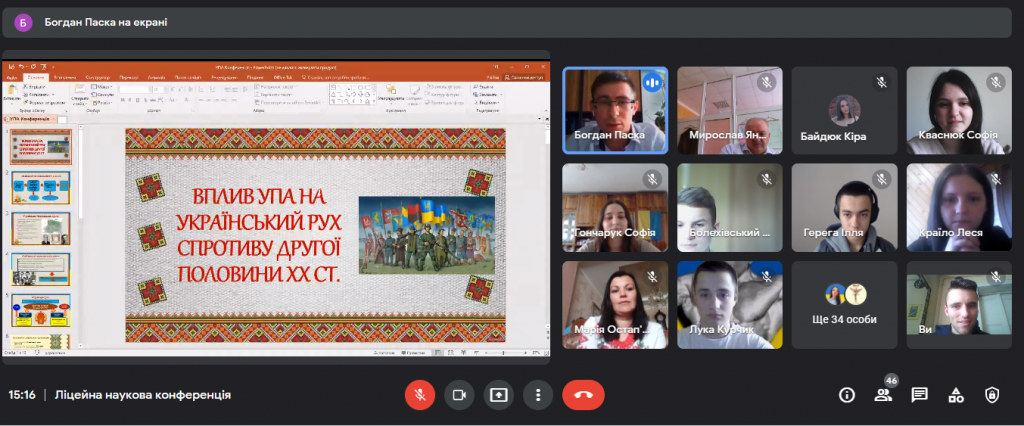Open the chat panel icon
1024x426 pixels.
(x=919, y=395)
